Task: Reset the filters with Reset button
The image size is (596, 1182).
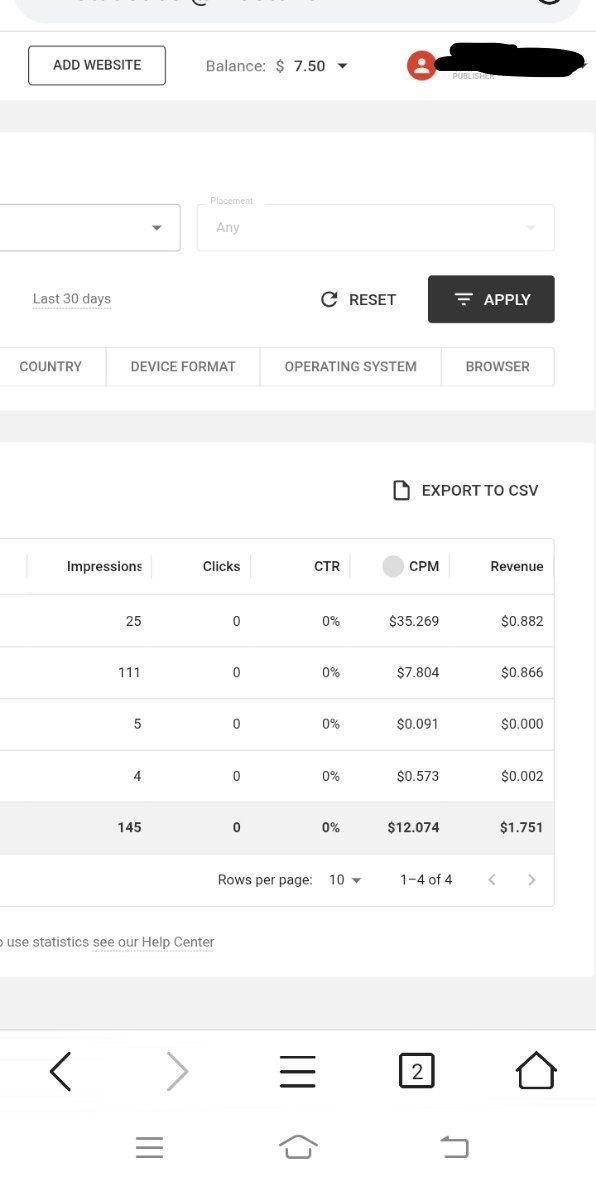Action: pyautogui.click(x=359, y=299)
